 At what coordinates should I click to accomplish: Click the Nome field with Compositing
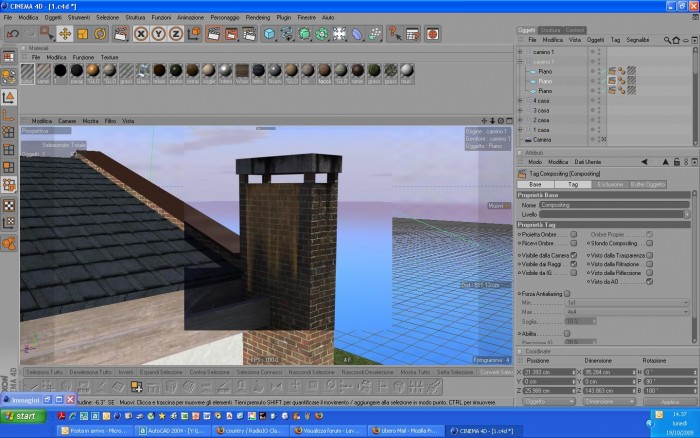[x=614, y=205]
